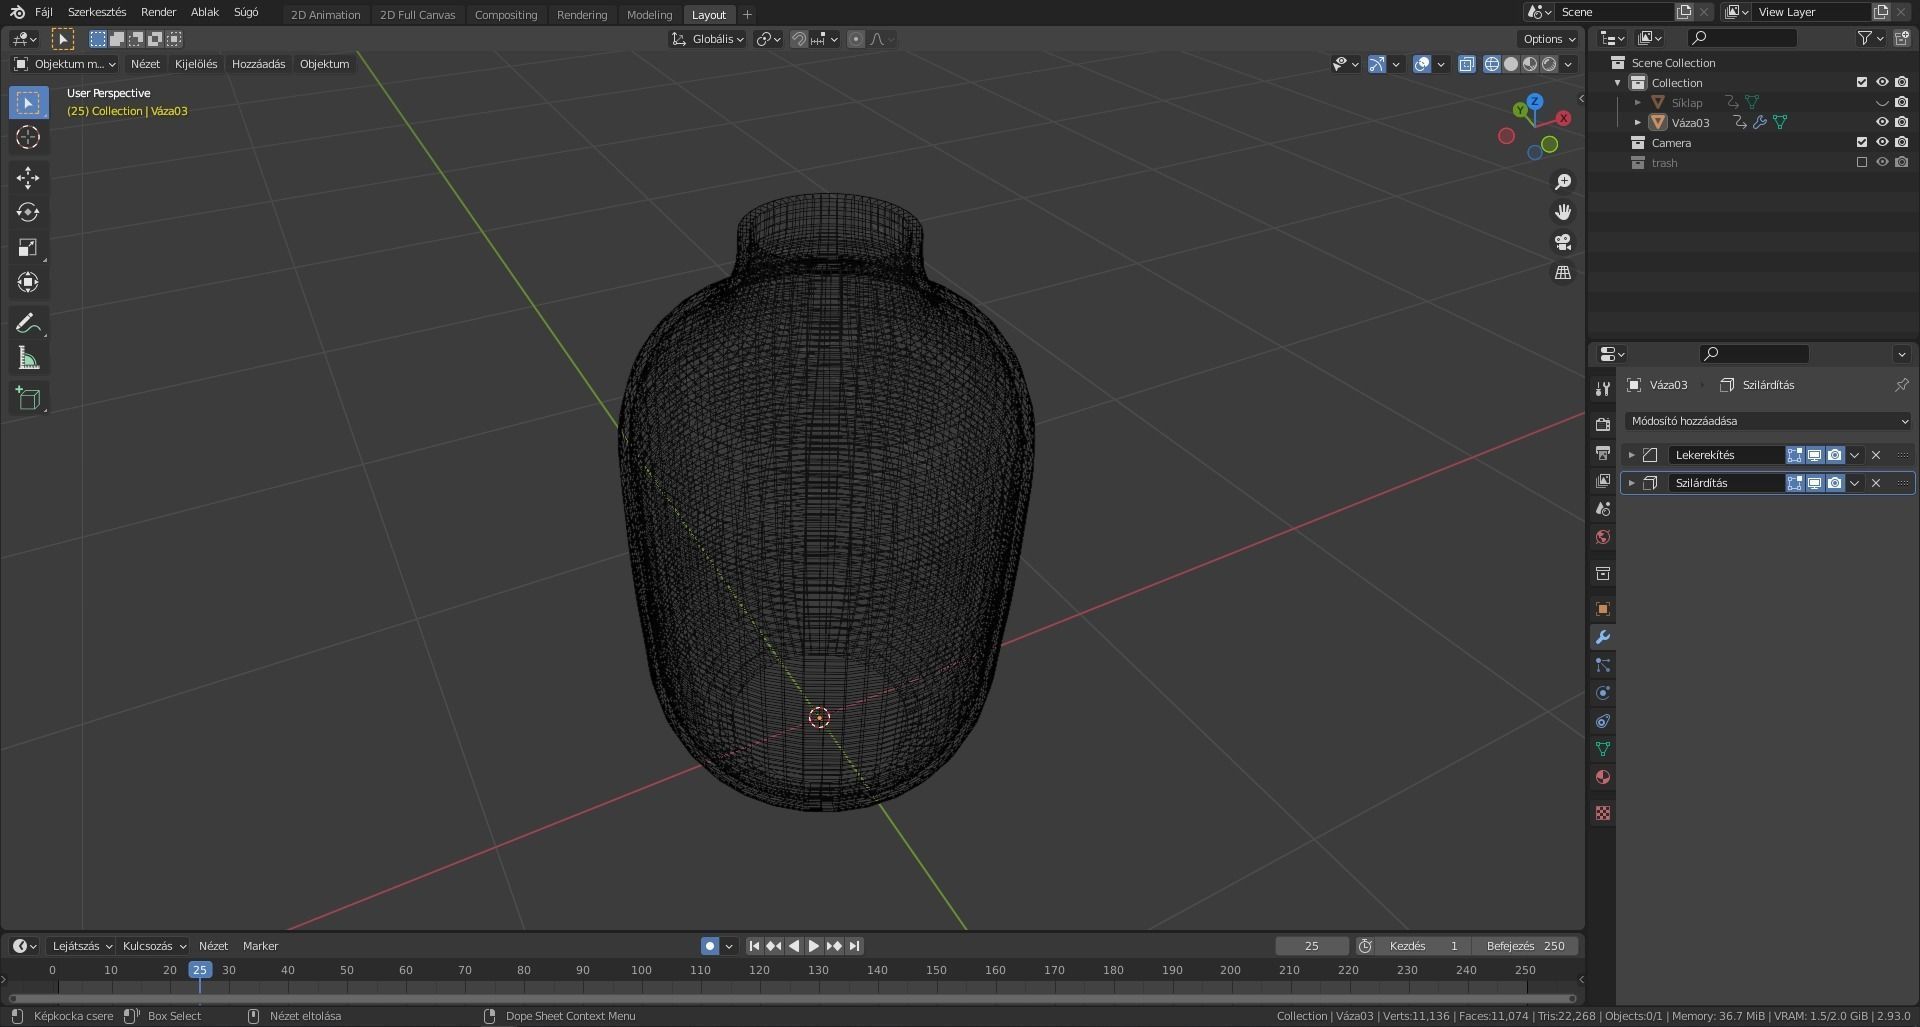Switch to the Compositing workspace tab
This screenshot has height=1027, width=1920.
coord(506,14)
